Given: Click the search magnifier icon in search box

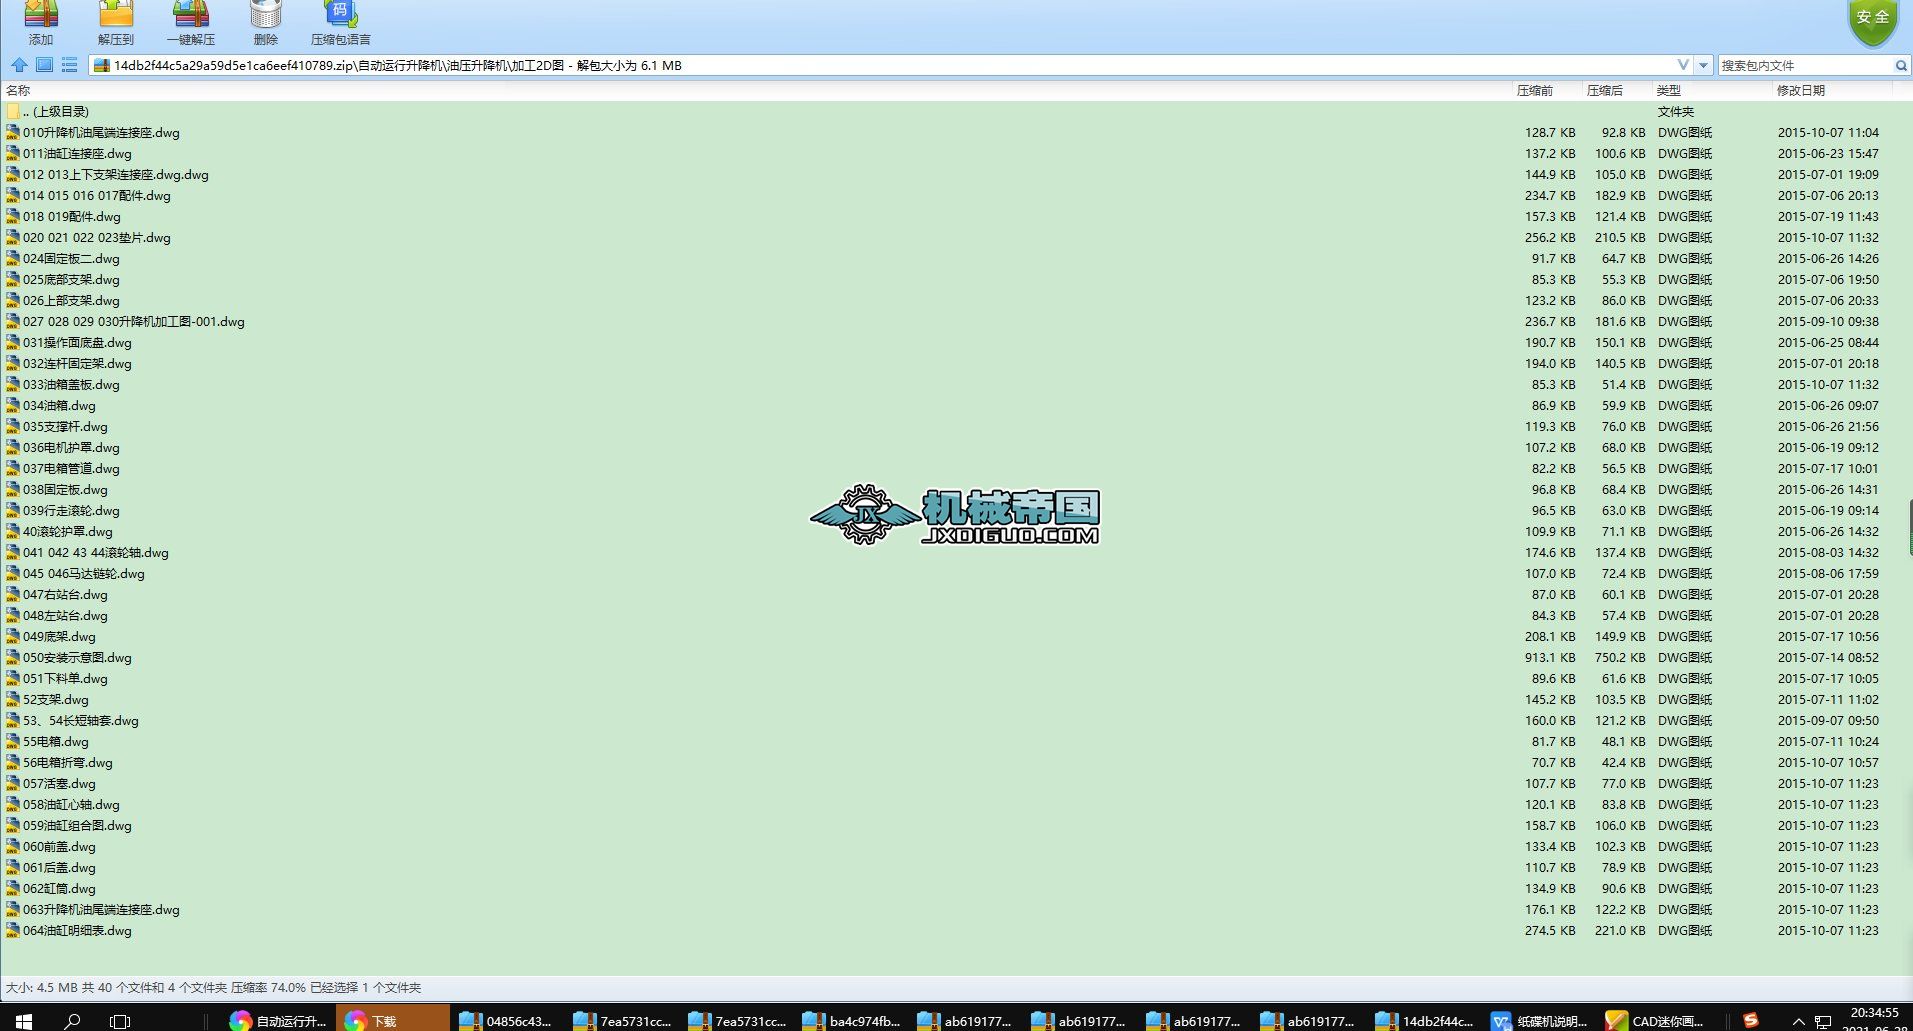Looking at the screenshot, I should pyautogui.click(x=1900, y=65).
